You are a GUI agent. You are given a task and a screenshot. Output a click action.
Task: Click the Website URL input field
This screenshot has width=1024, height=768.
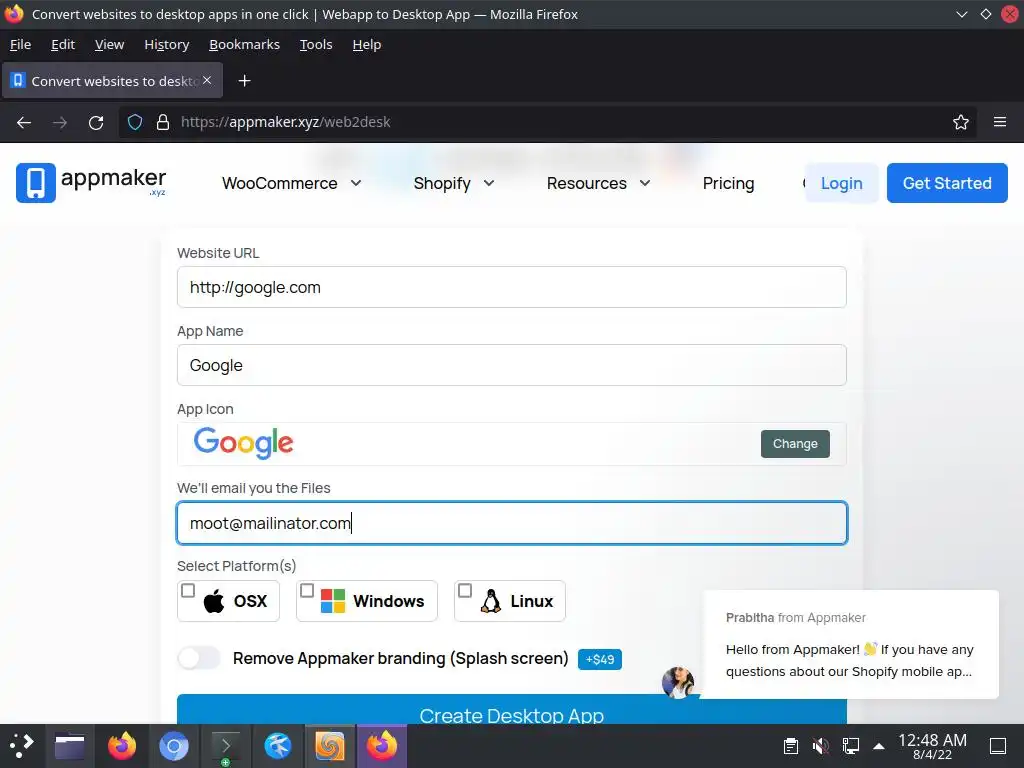coord(511,287)
